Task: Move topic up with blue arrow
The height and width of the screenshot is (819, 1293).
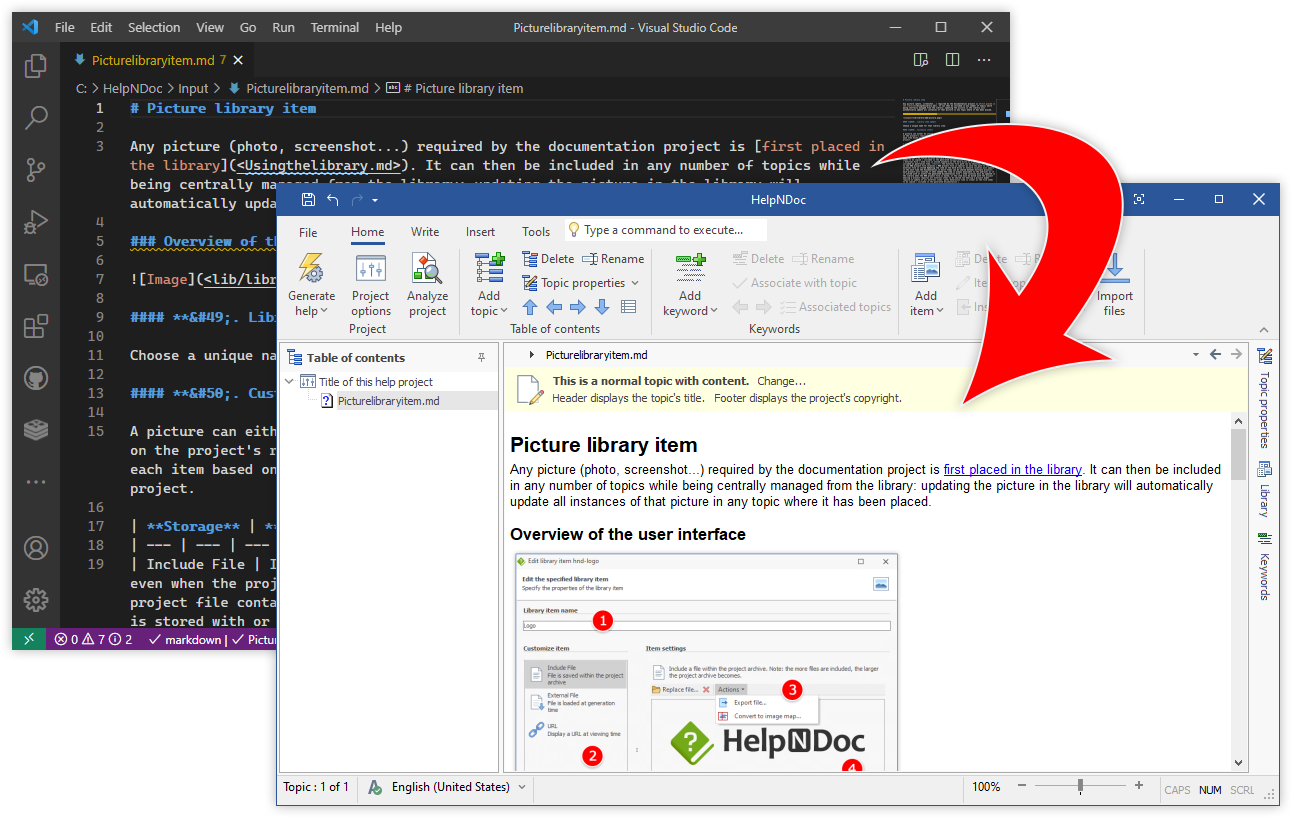Action: click(530, 307)
